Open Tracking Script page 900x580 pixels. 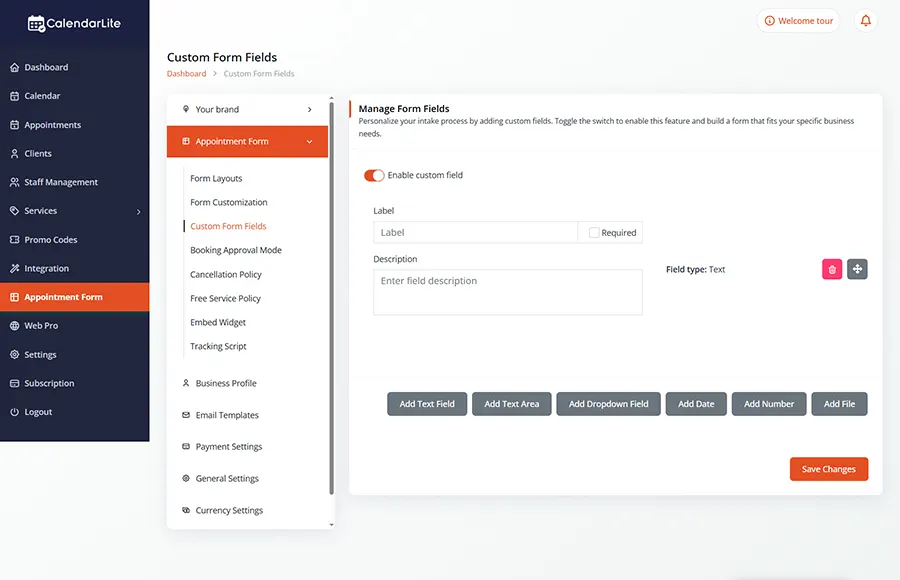(218, 346)
